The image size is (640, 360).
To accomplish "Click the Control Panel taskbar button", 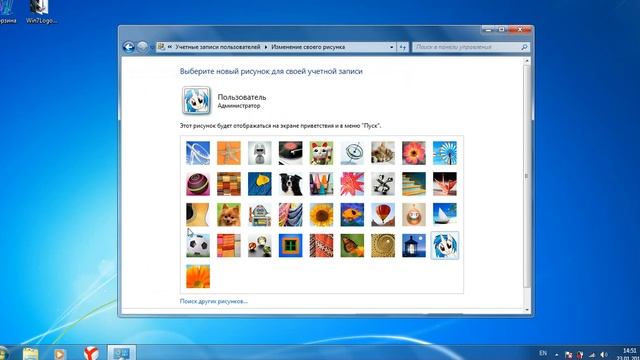I will (x=121, y=353).
